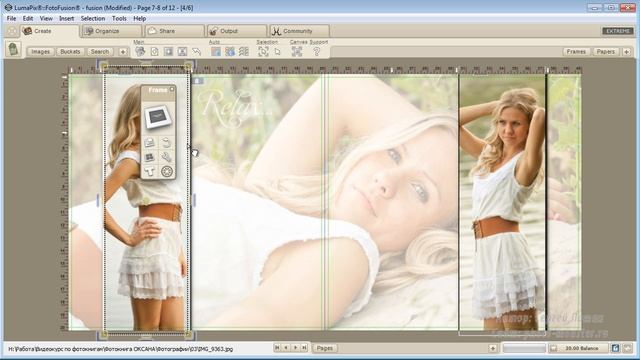Click the rotate icon in Frame palette
This screenshot has height=360, width=640.
pyautogui.click(x=166, y=142)
